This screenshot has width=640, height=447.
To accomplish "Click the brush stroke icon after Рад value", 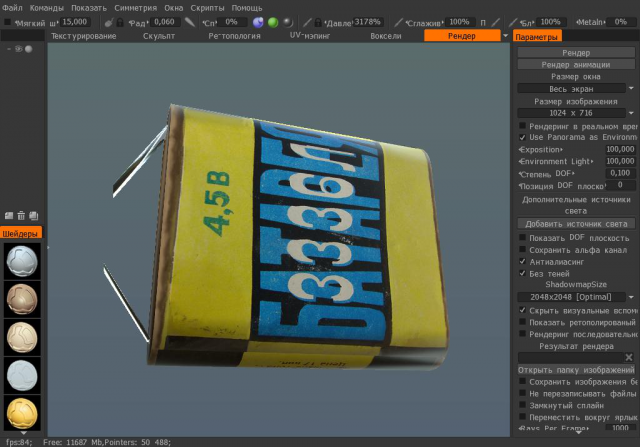I will pyautogui.click(x=190, y=22).
